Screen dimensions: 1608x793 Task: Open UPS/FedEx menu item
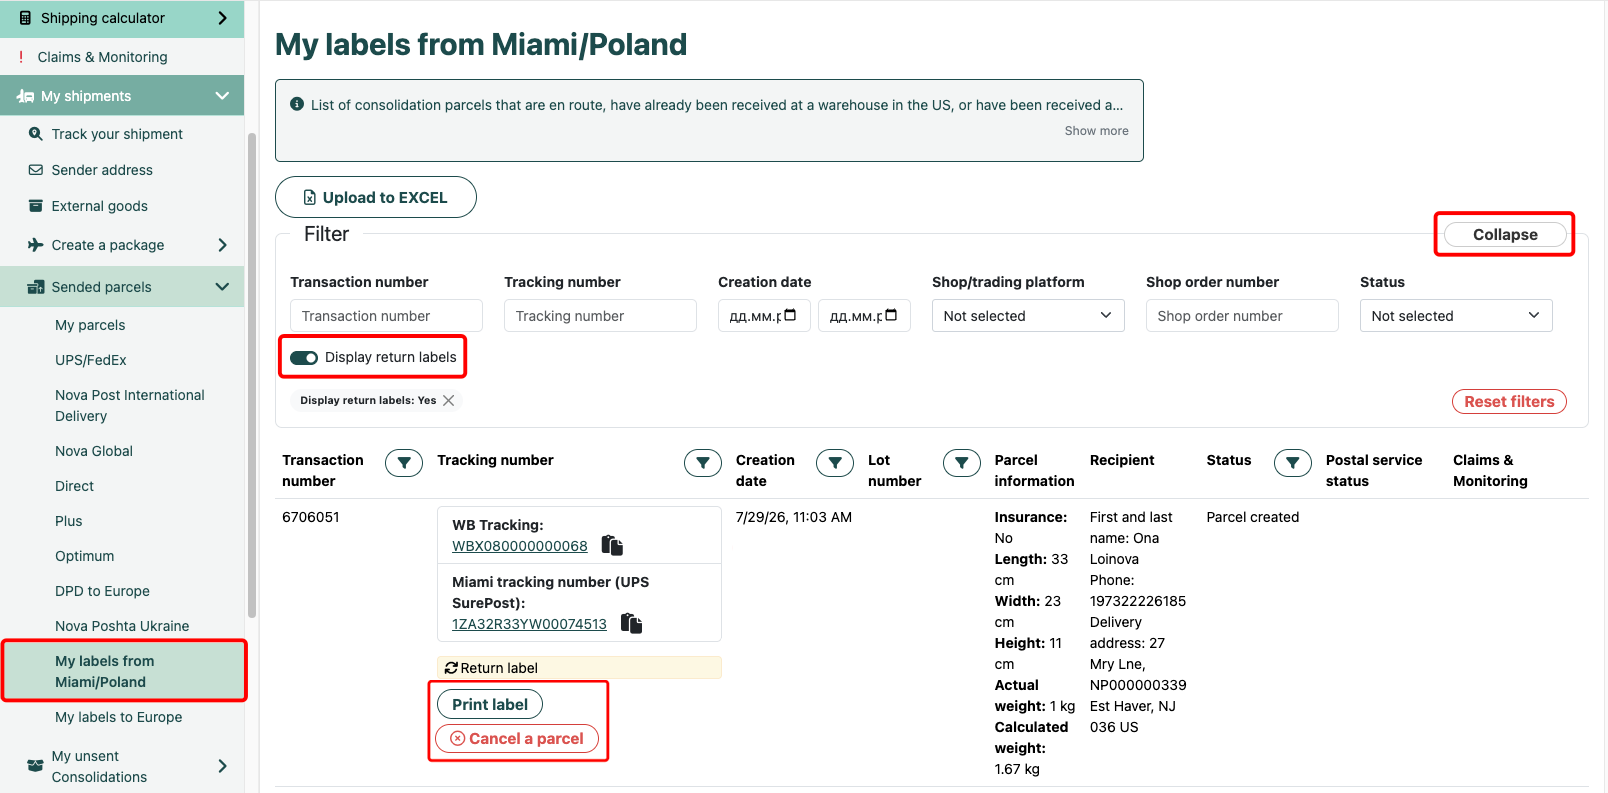[91, 360]
